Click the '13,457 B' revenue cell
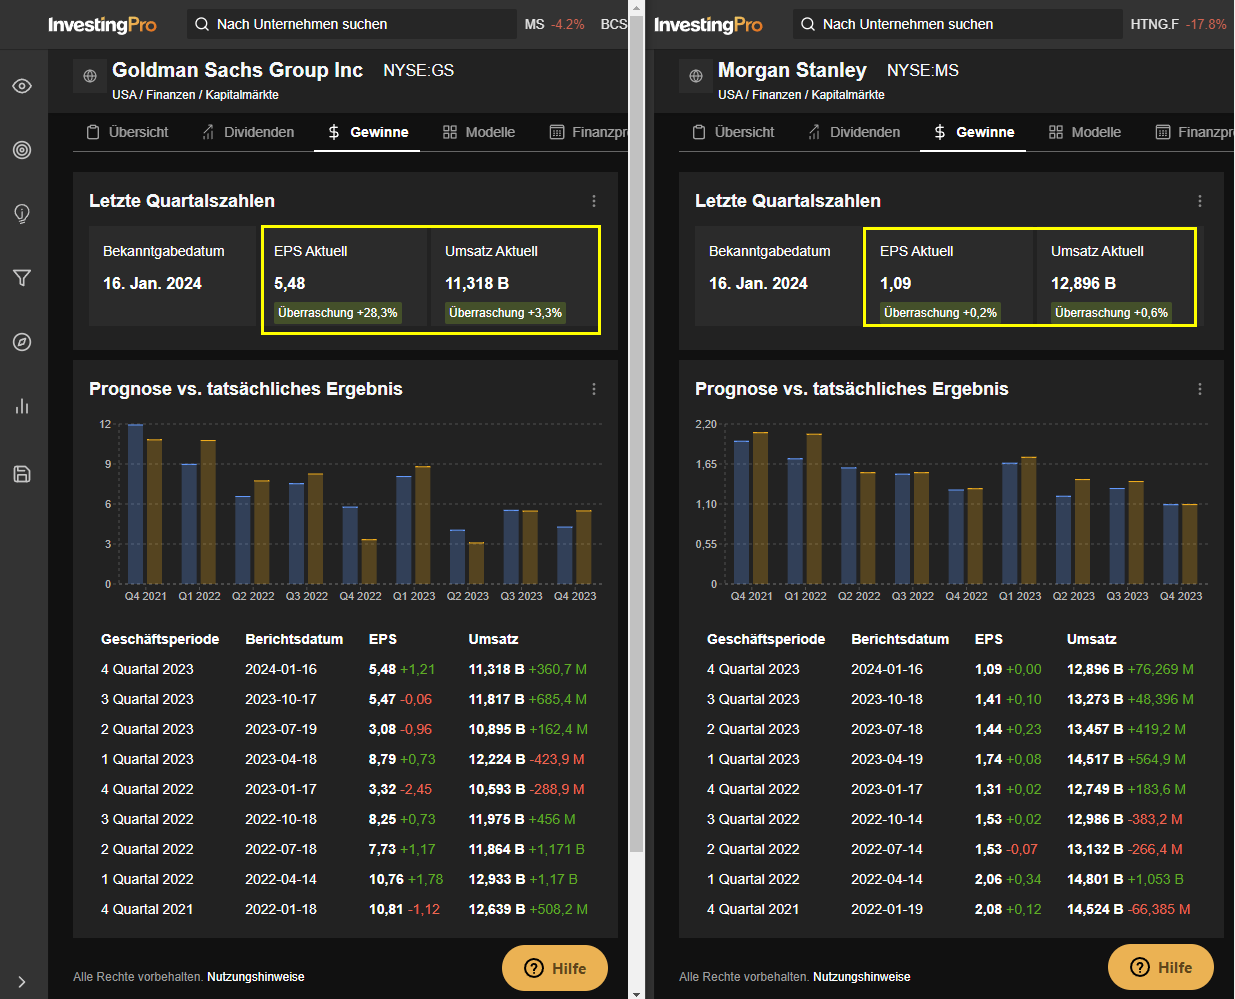 [1095, 729]
